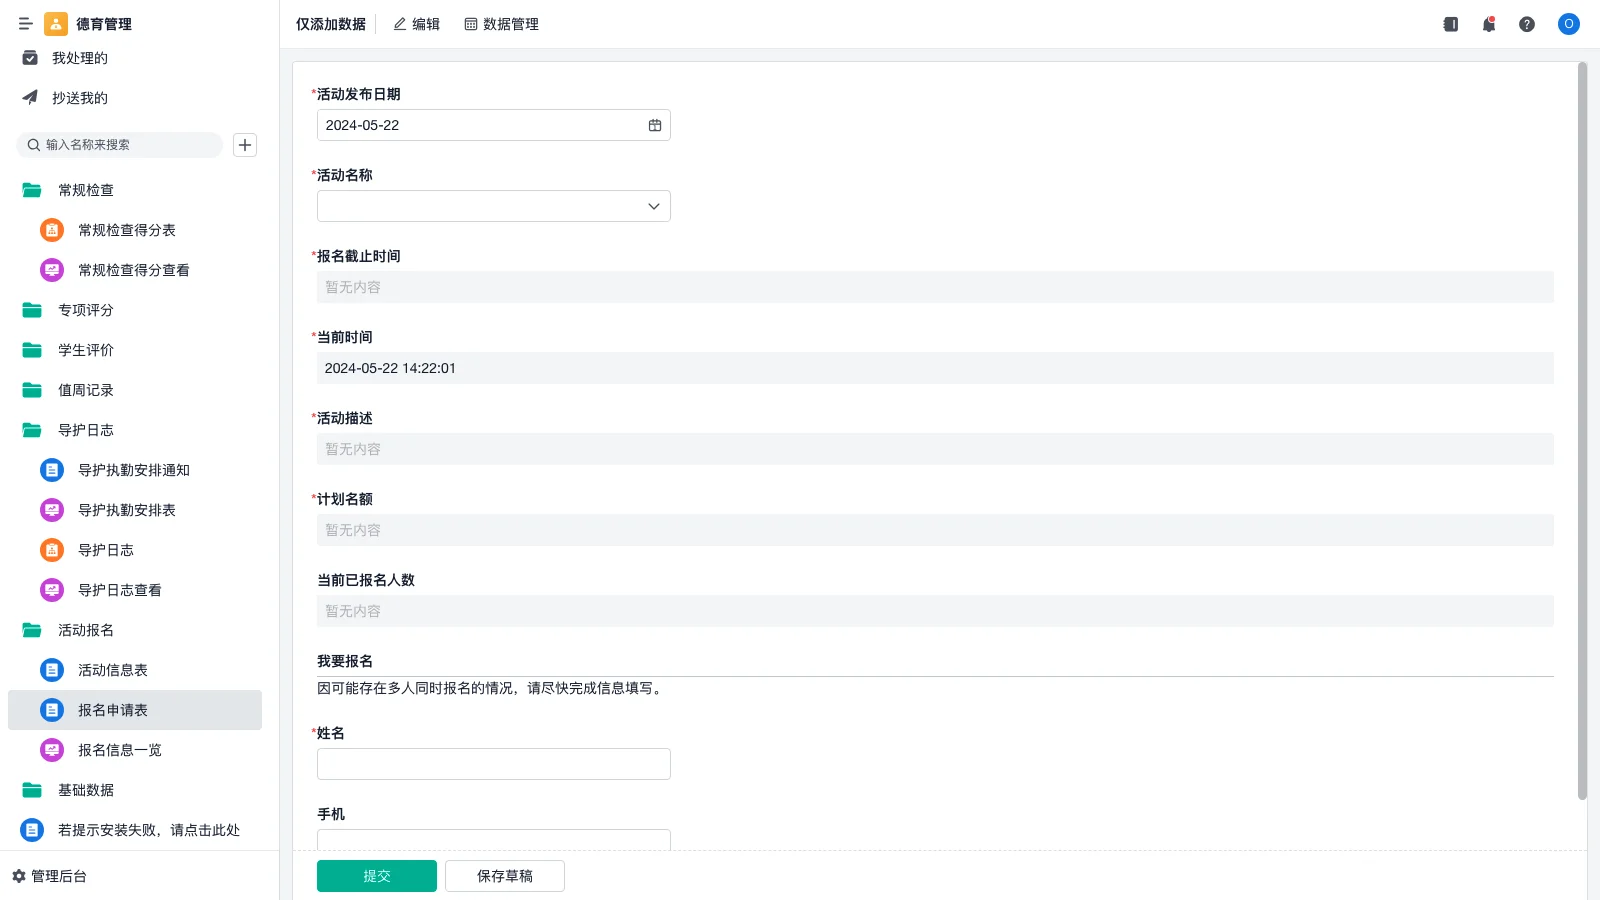The image size is (1600, 900).
Task: Click the 保存草稿 button
Action: [x=505, y=876]
